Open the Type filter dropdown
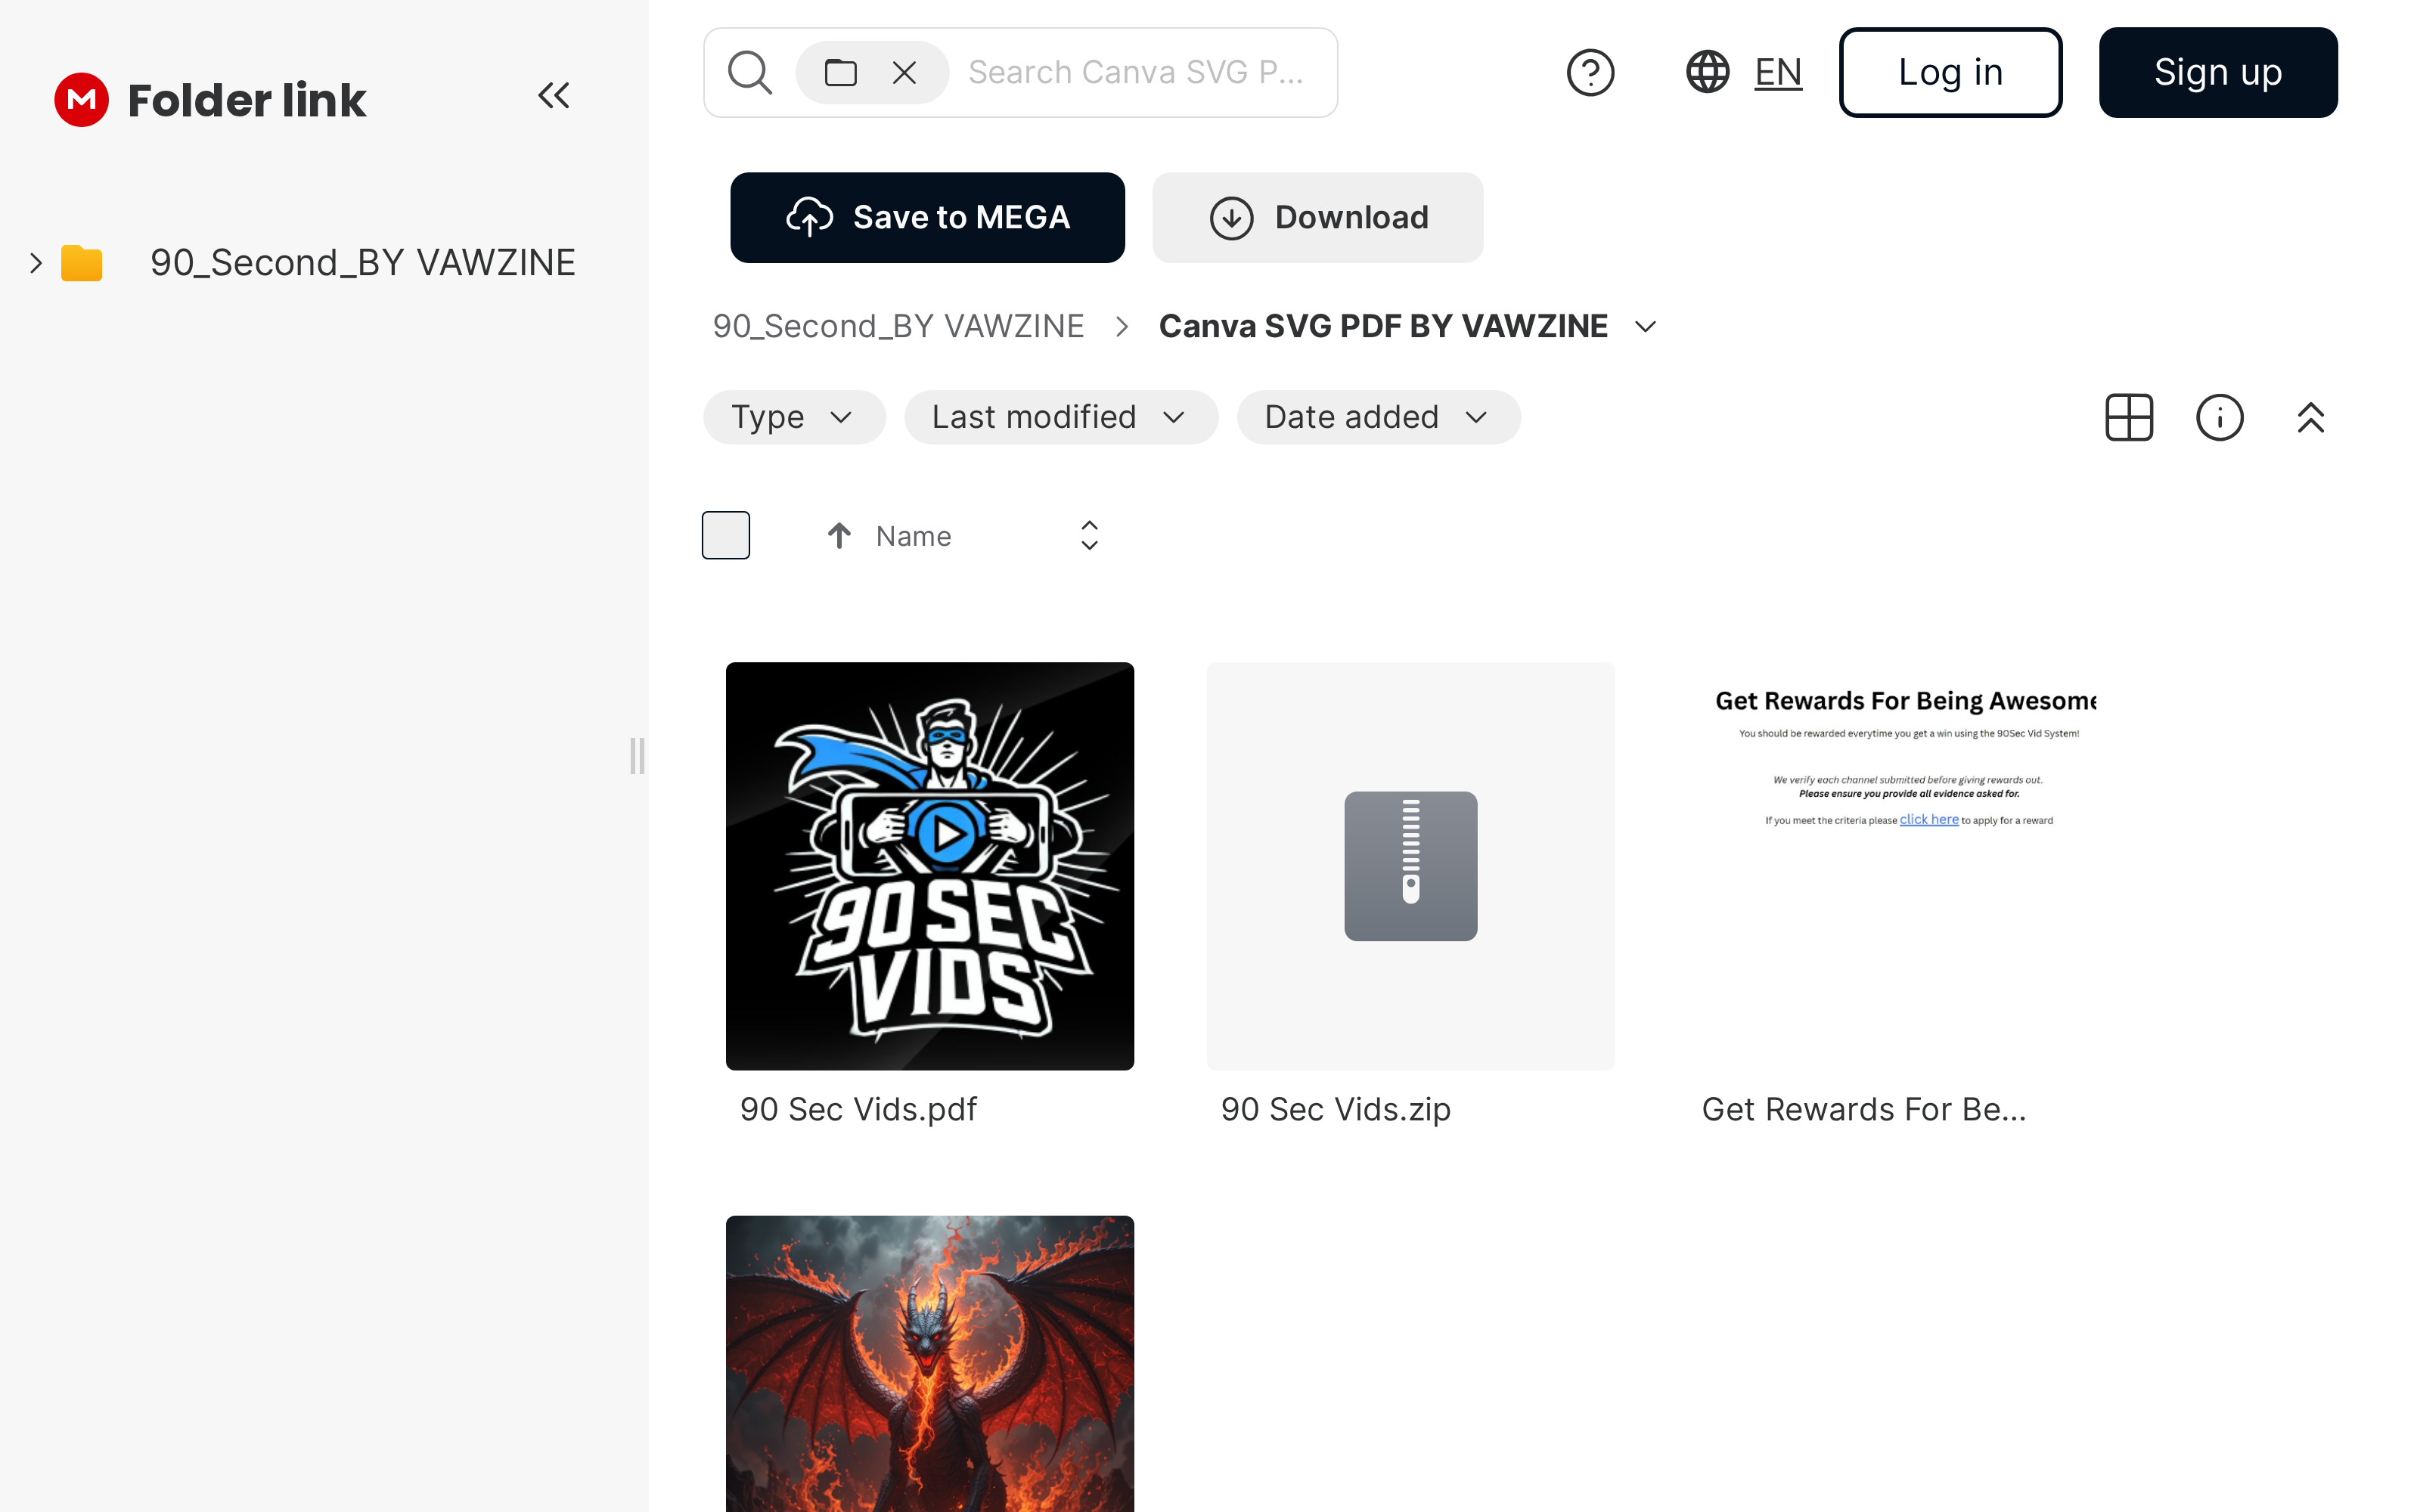Screen dimensions: 2420x1512 (794, 417)
